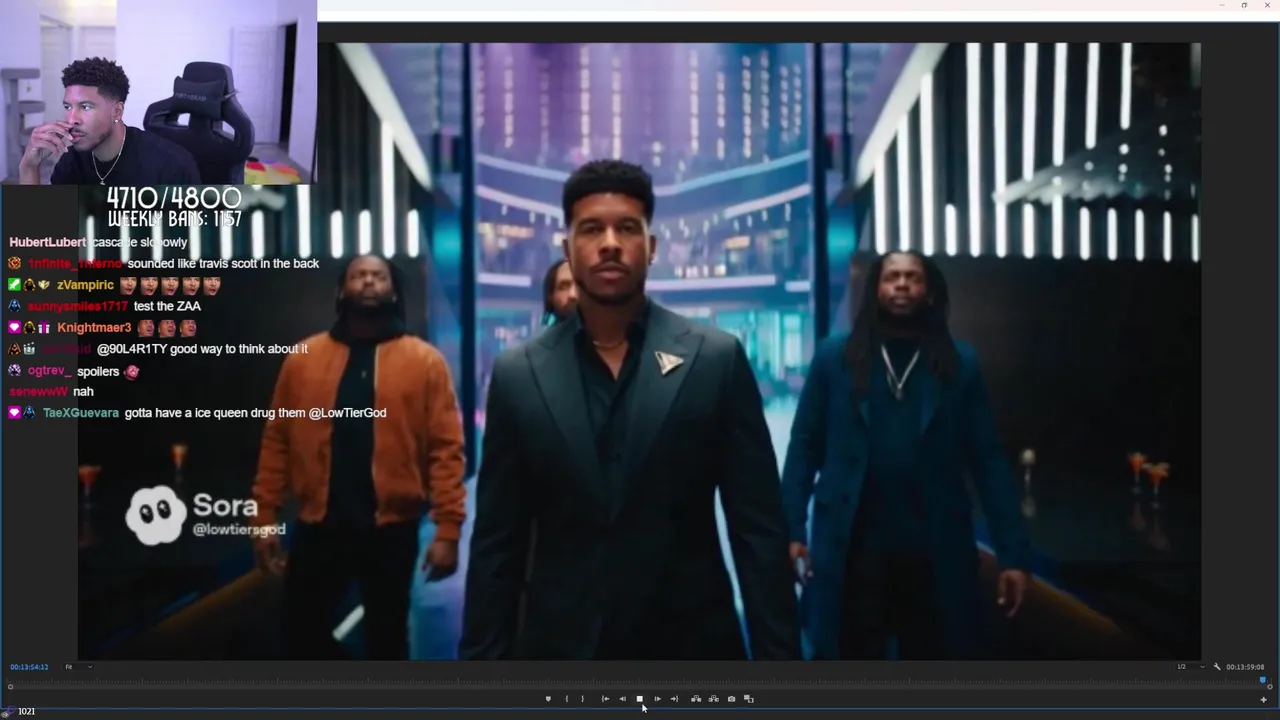Click the video preview in the program monitor
Screen dimensions: 1280x720
640,351
